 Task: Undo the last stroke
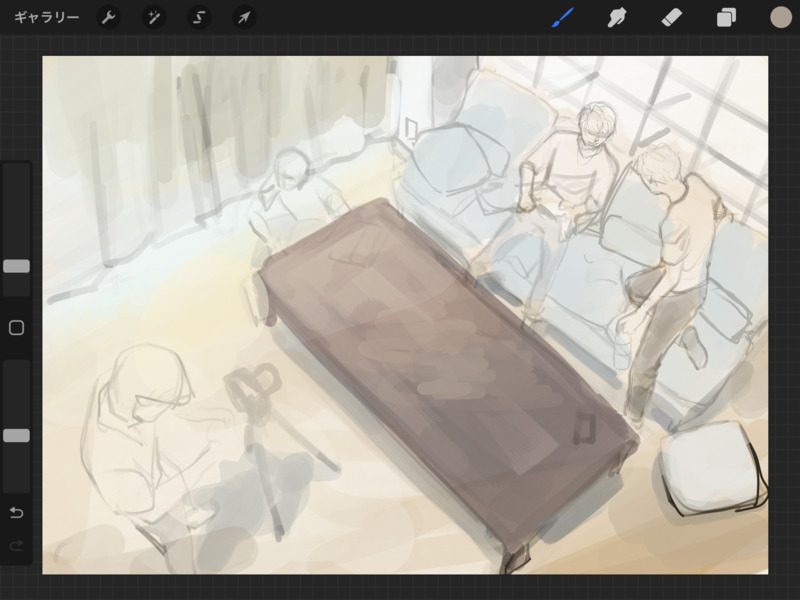[16, 512]
